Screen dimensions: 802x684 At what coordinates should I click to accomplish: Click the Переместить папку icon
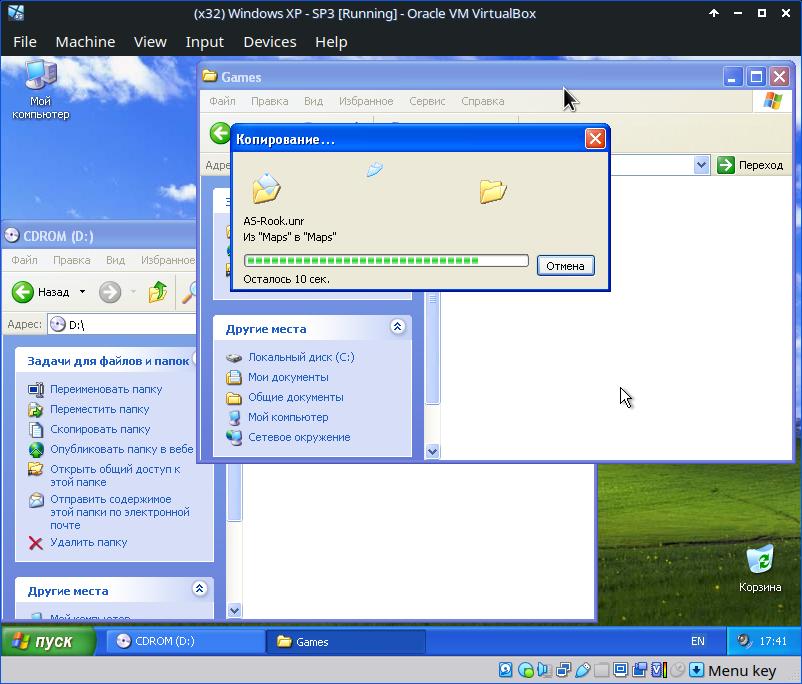pos(36,409)
